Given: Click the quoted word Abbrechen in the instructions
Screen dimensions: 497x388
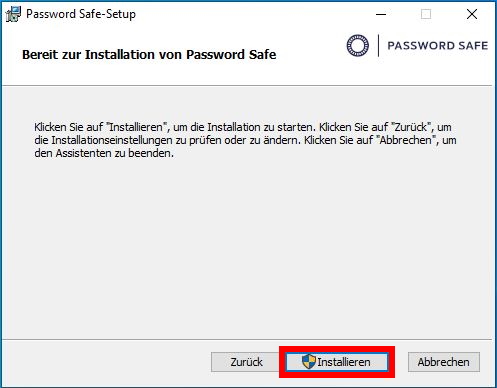Looking at the screenshot, I should (x=406, y=140).
